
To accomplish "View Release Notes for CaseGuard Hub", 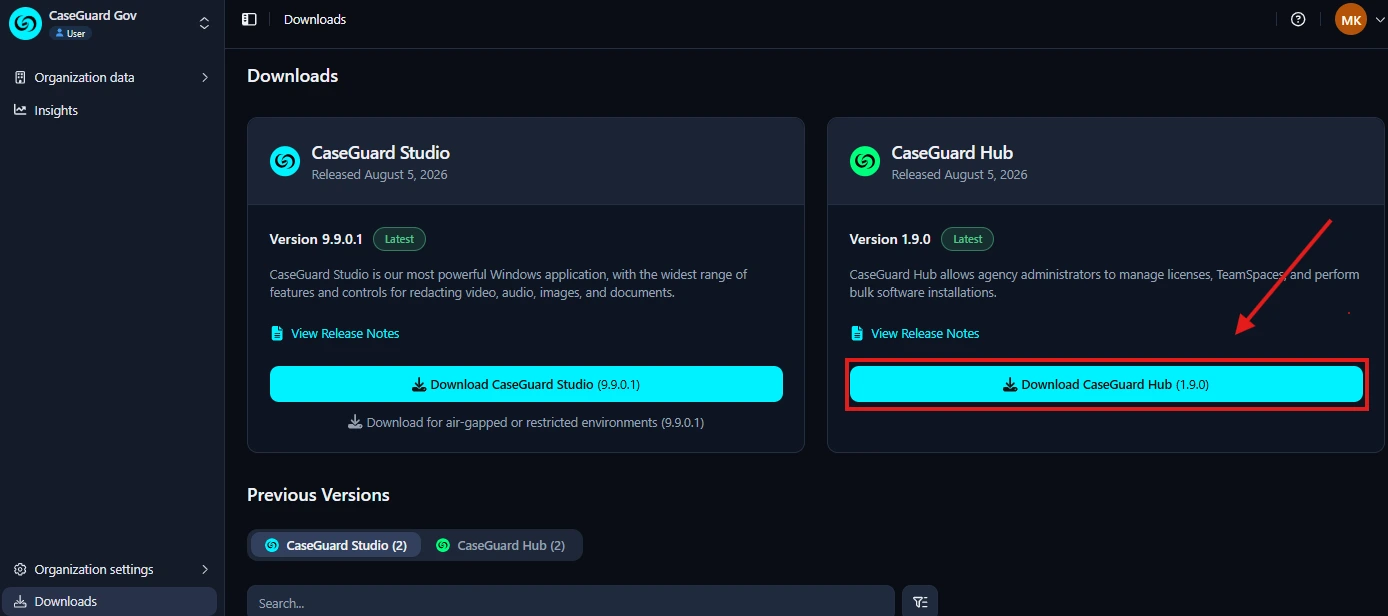I will (925, 333).
